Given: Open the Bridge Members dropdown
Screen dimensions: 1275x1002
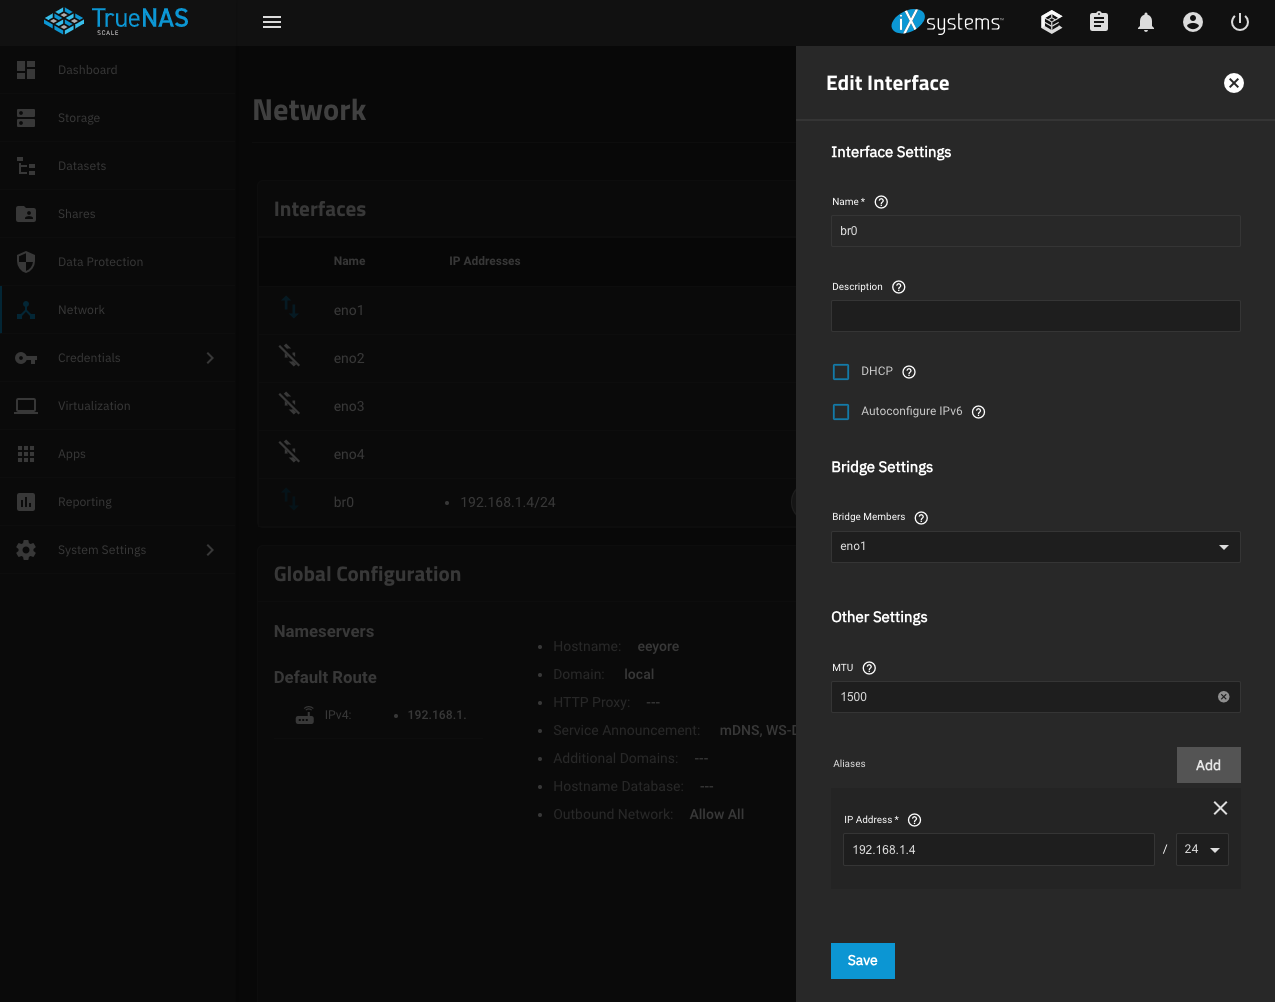Looking at the screenshot, I should 1036,547.
